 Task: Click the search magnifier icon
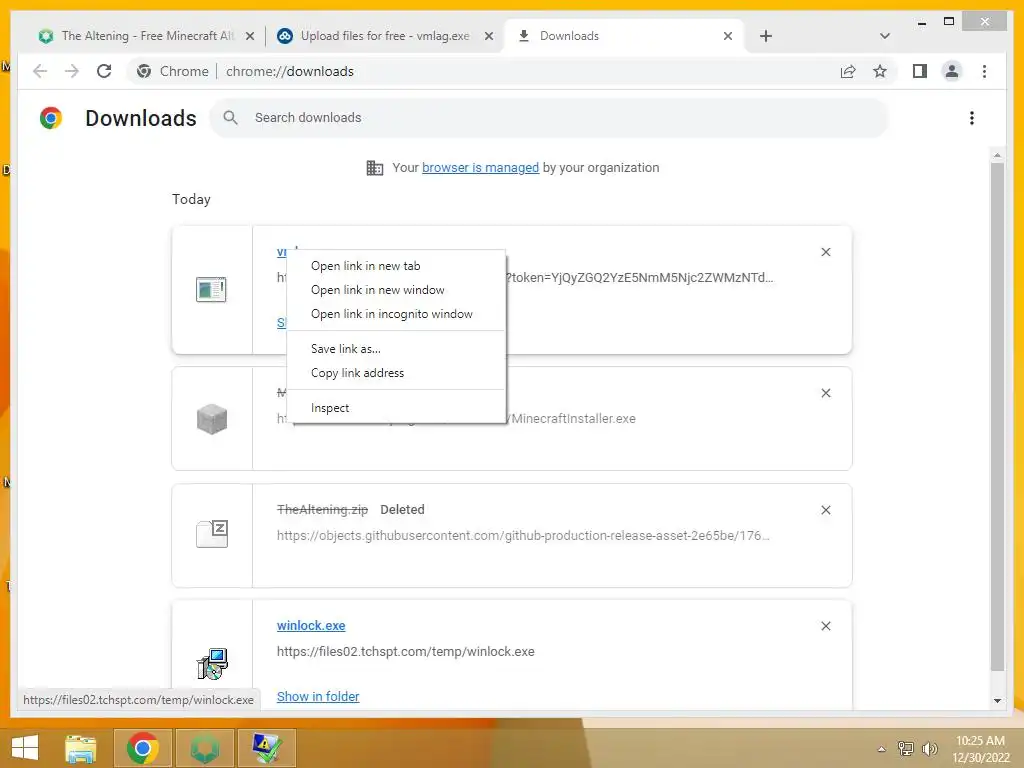click(230, 118)
